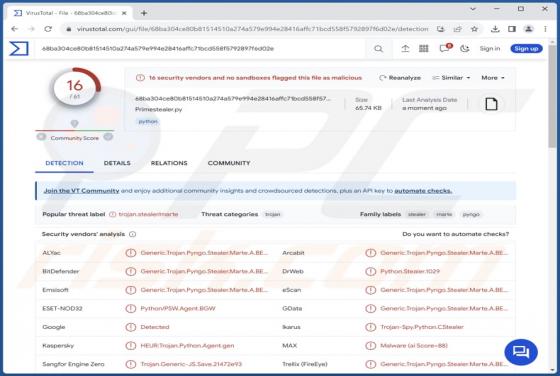Click the BitDefender detection alert icon
This screenshot has height=376, width=560.
[131, 271]
